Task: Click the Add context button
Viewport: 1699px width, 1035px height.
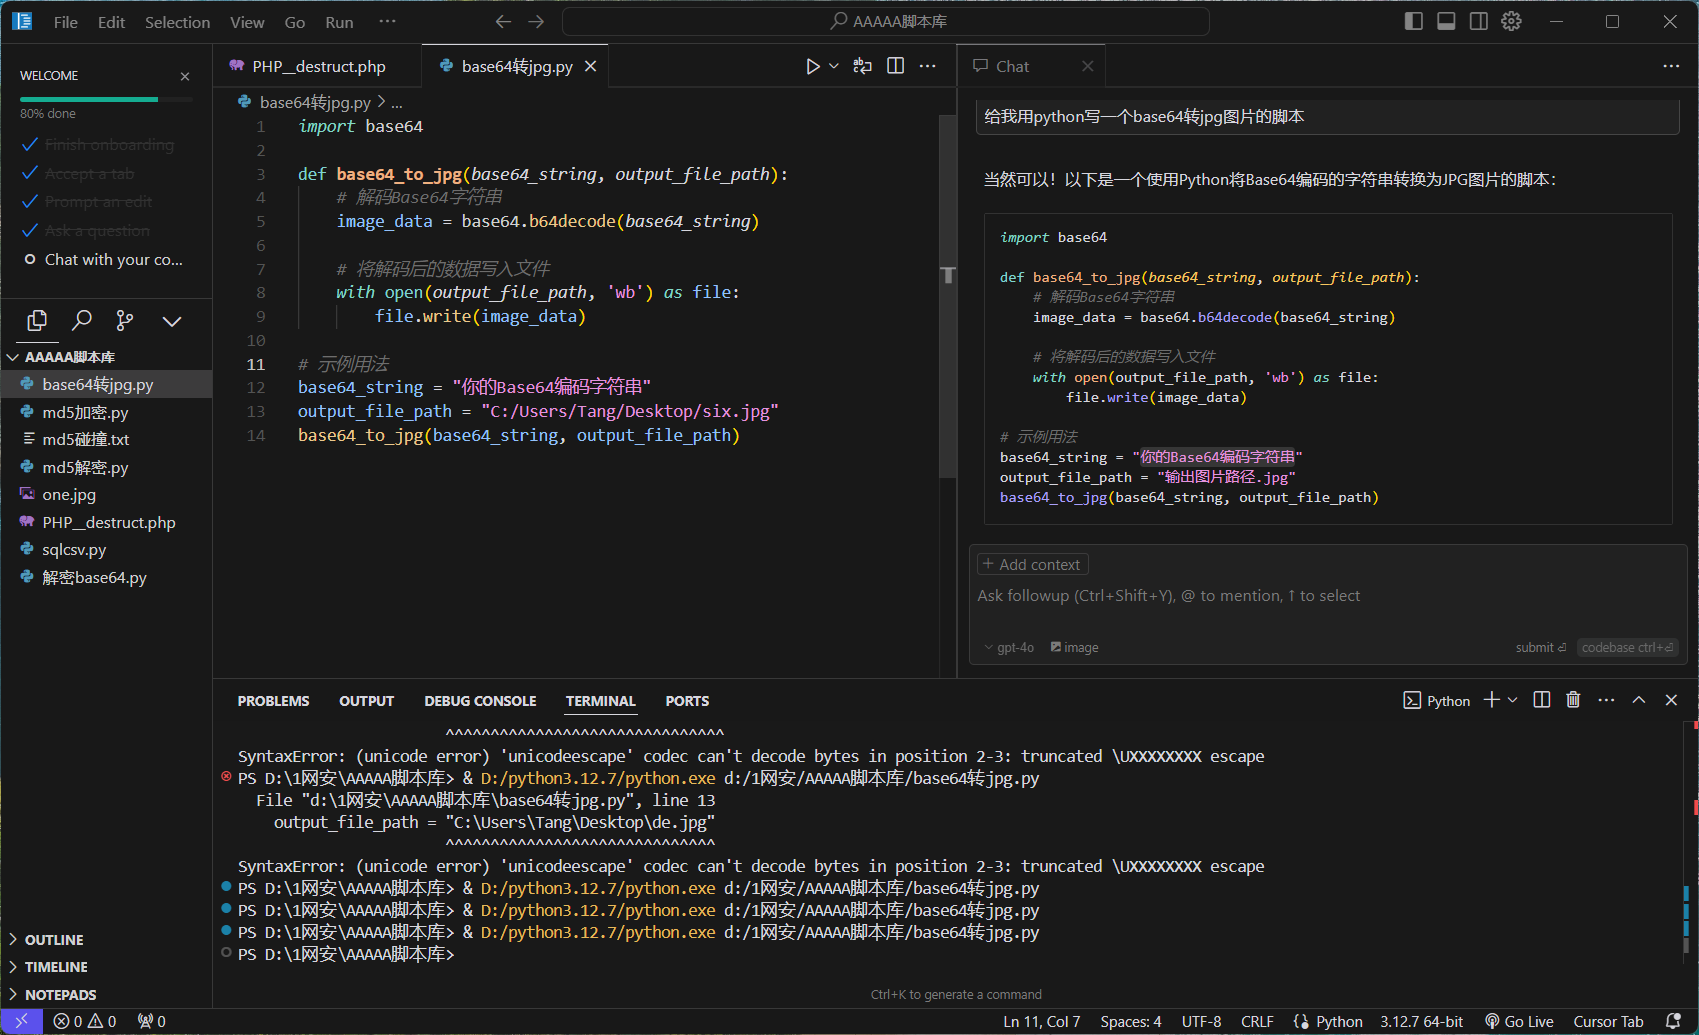Action: (x=1032, y=565)
